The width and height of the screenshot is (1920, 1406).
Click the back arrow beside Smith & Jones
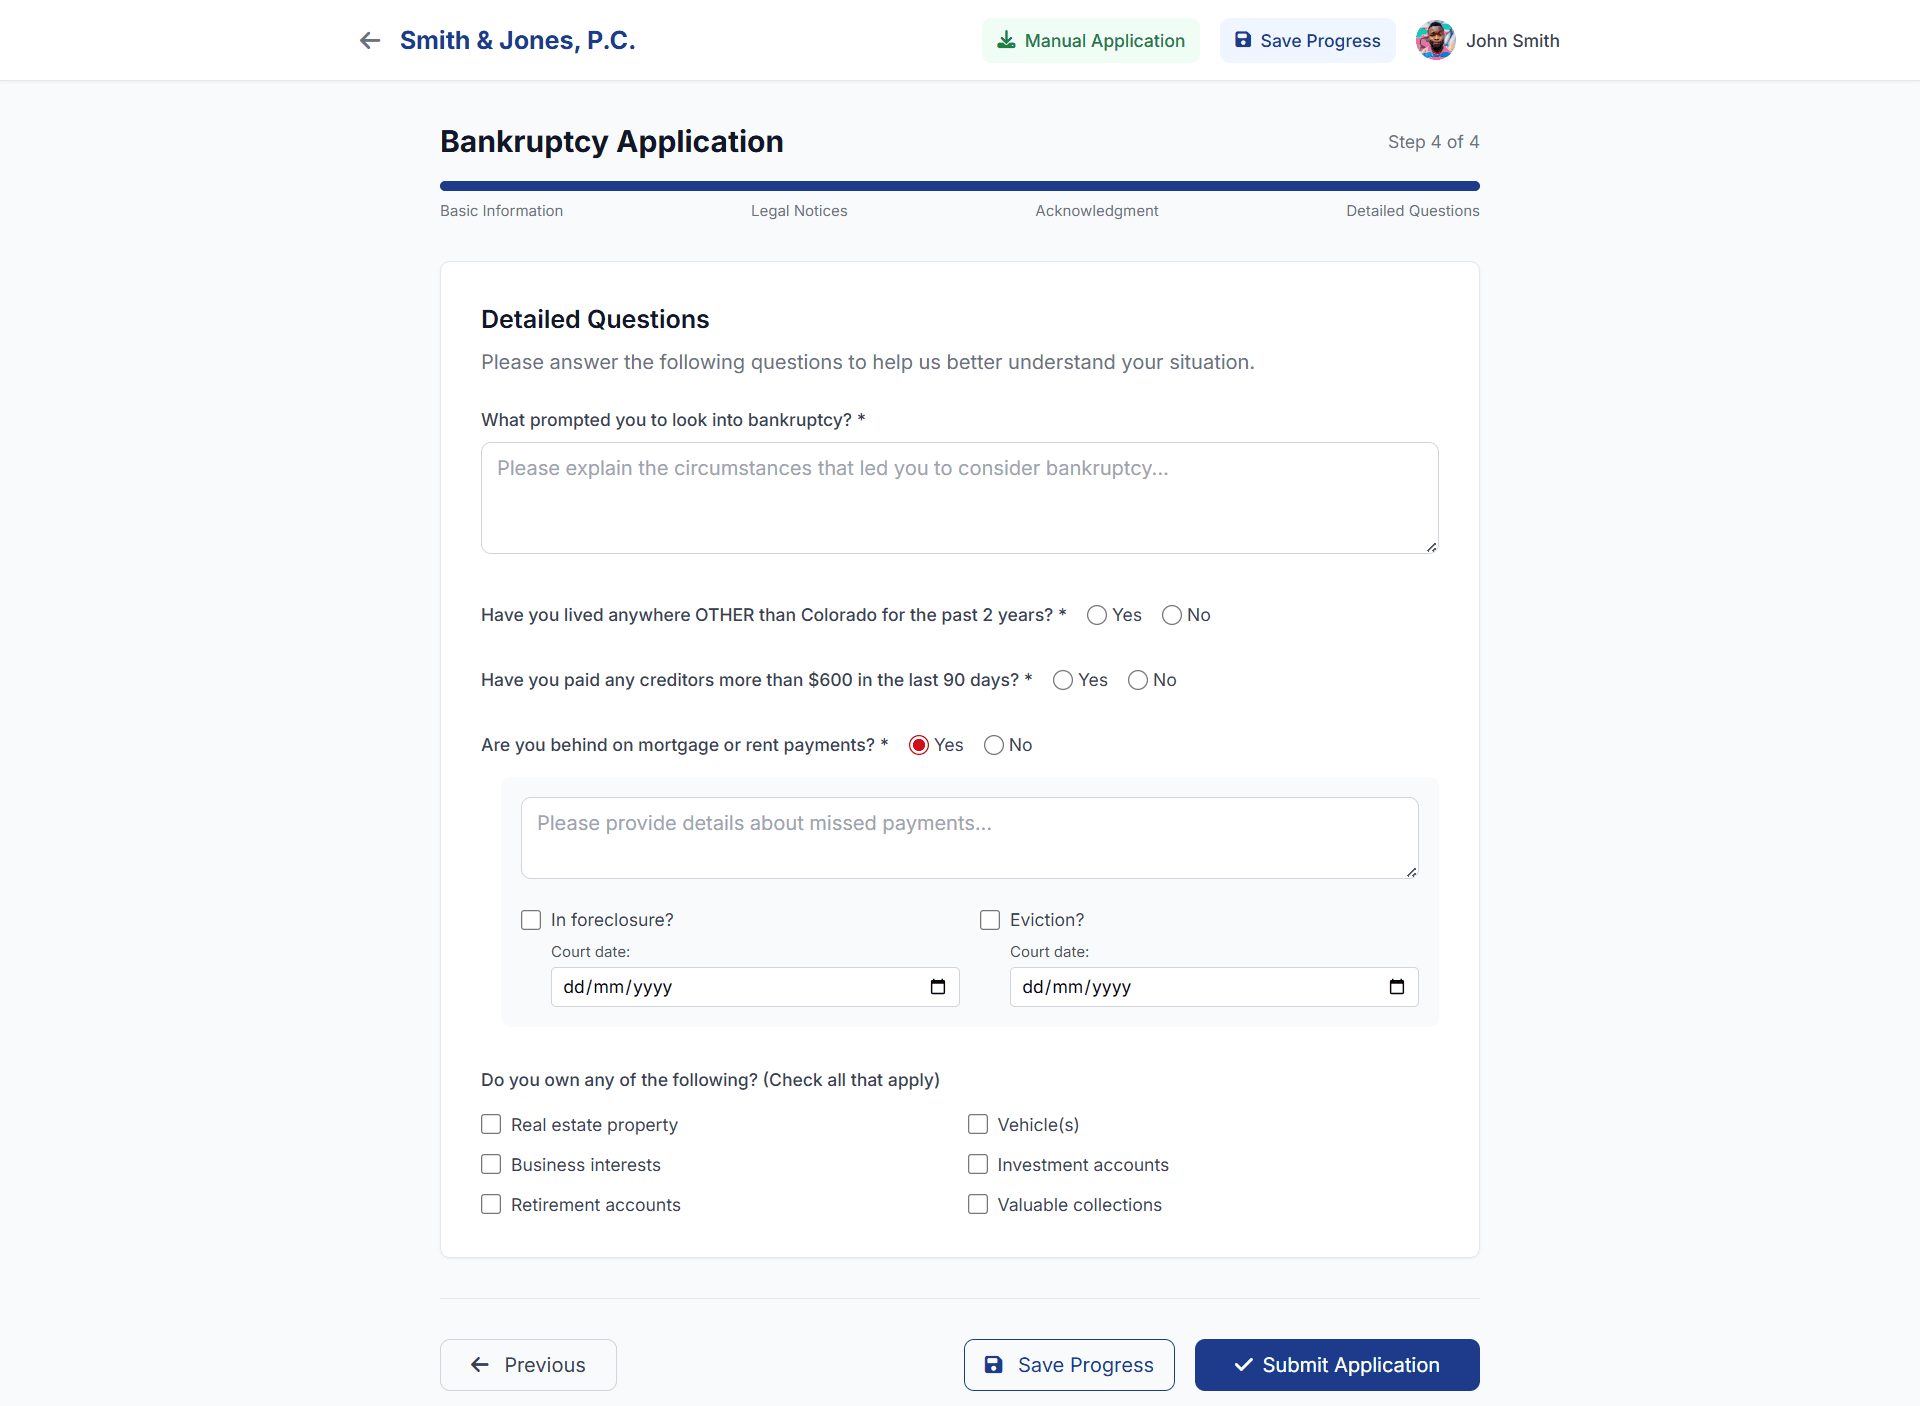(370, 40)
